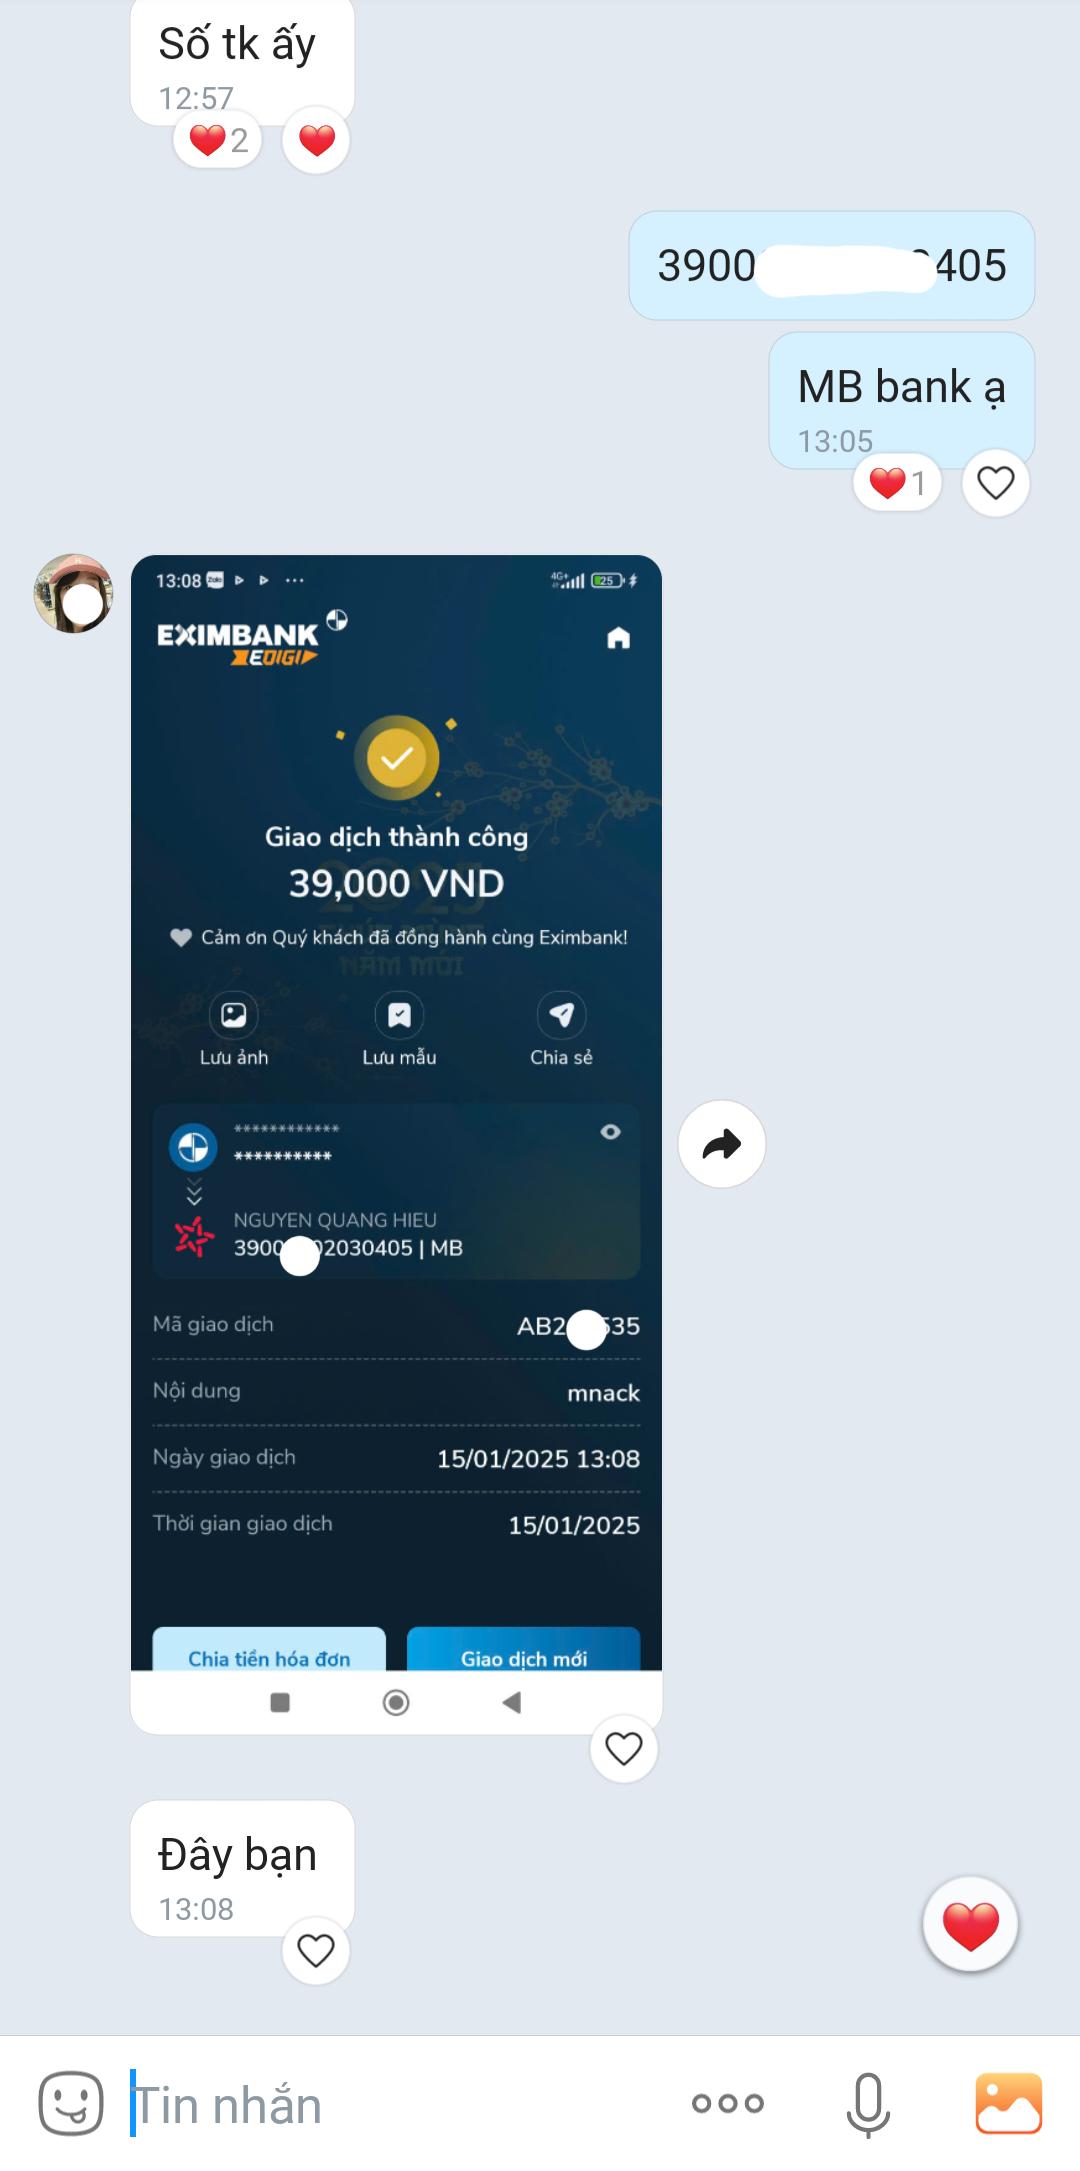Open the sticker emoji picker

click(71, 2103)
